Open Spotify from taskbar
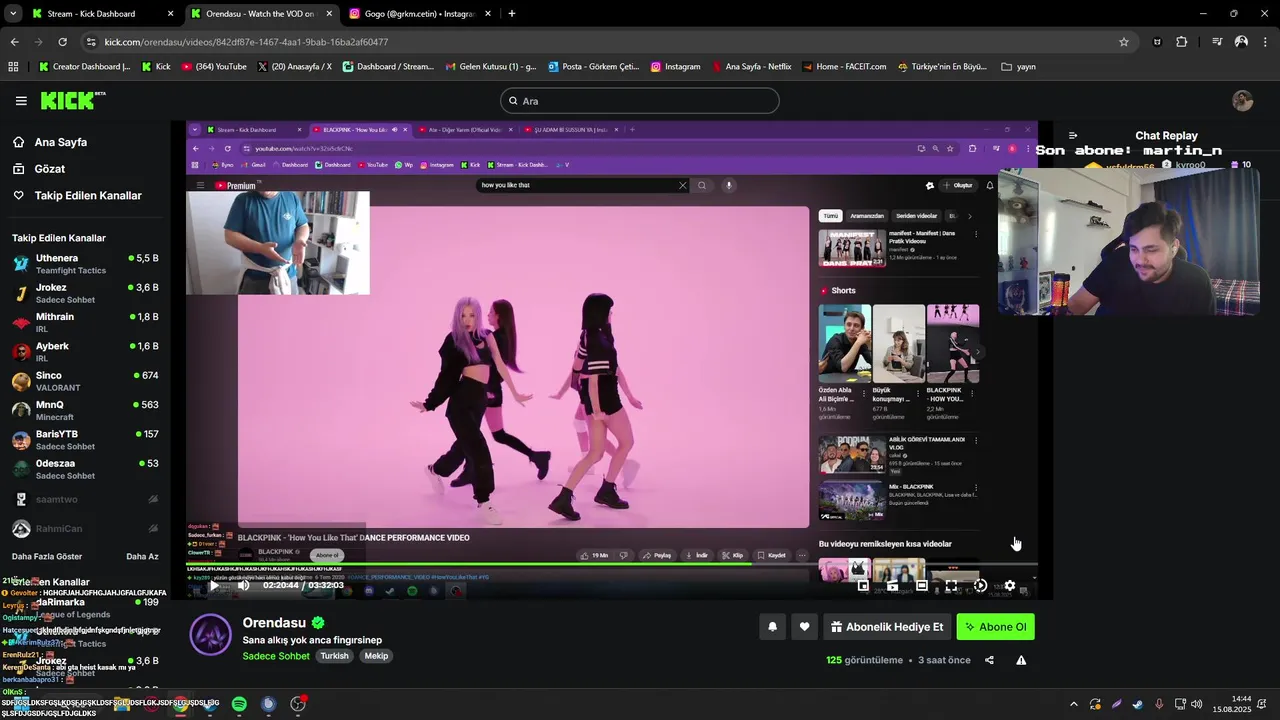This screenshot has height=720, width=1280. pos(239,704)
